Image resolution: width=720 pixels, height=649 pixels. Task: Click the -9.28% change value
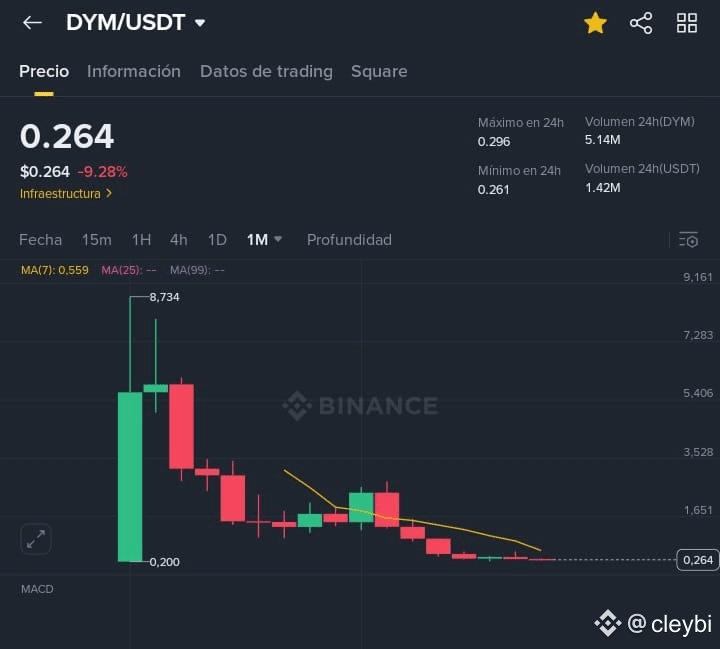click(x=102, y=172)
